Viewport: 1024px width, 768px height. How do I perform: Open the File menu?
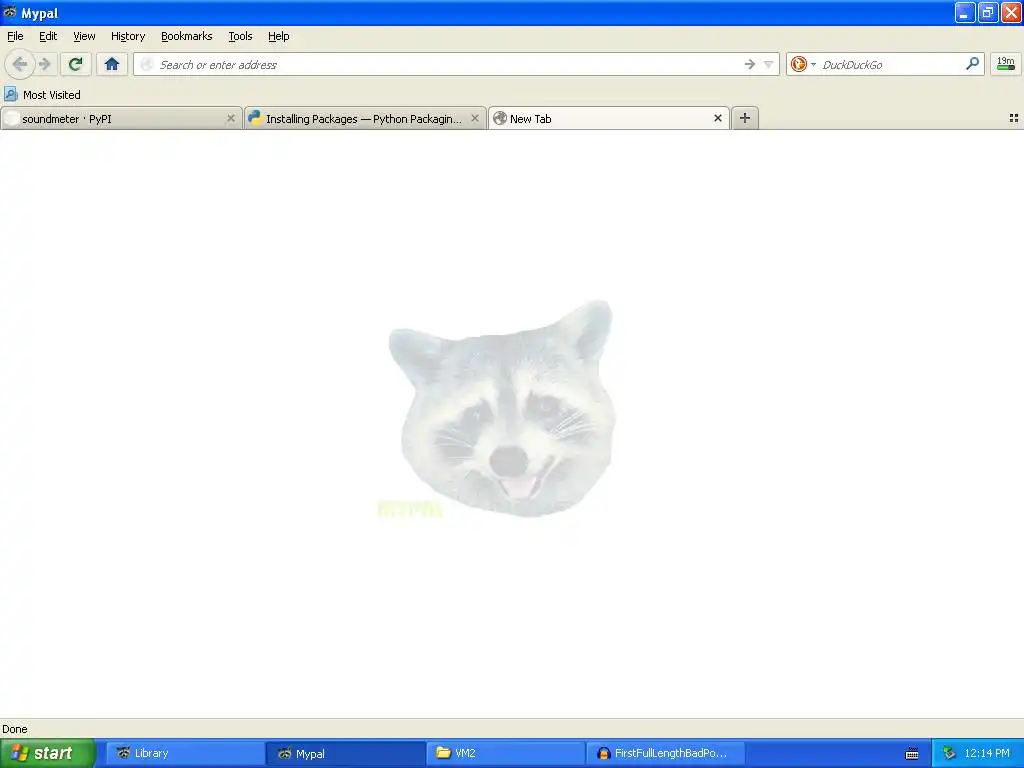15,37
